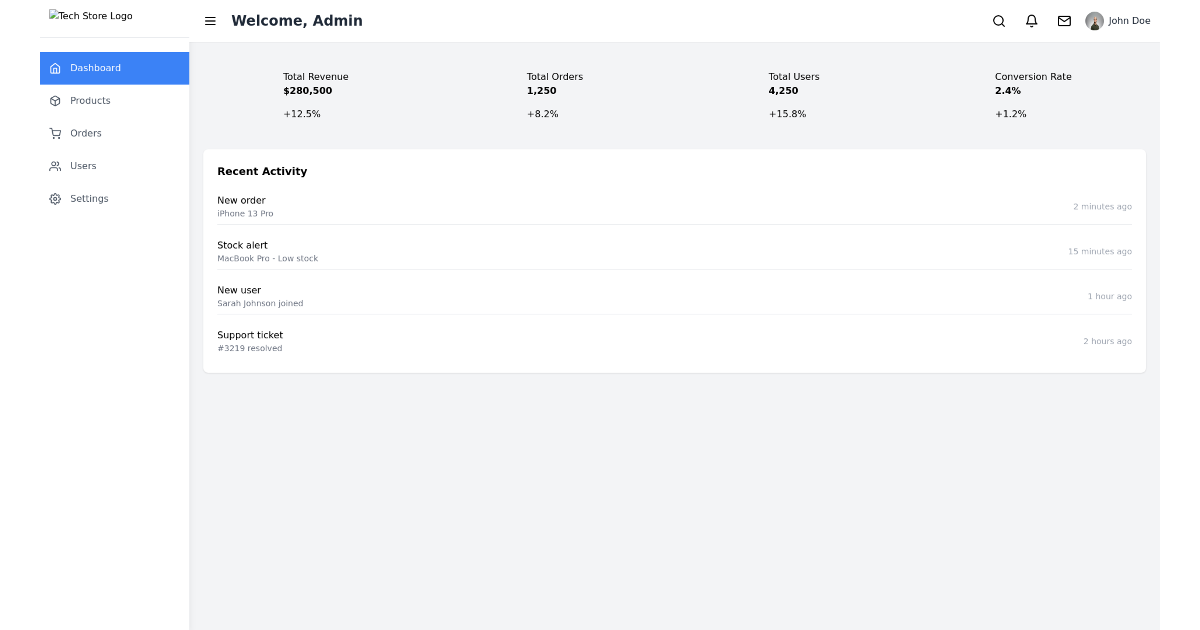Open search using magnifier icon
This screenshot has width=1200, height=630.
click(998, 21)
